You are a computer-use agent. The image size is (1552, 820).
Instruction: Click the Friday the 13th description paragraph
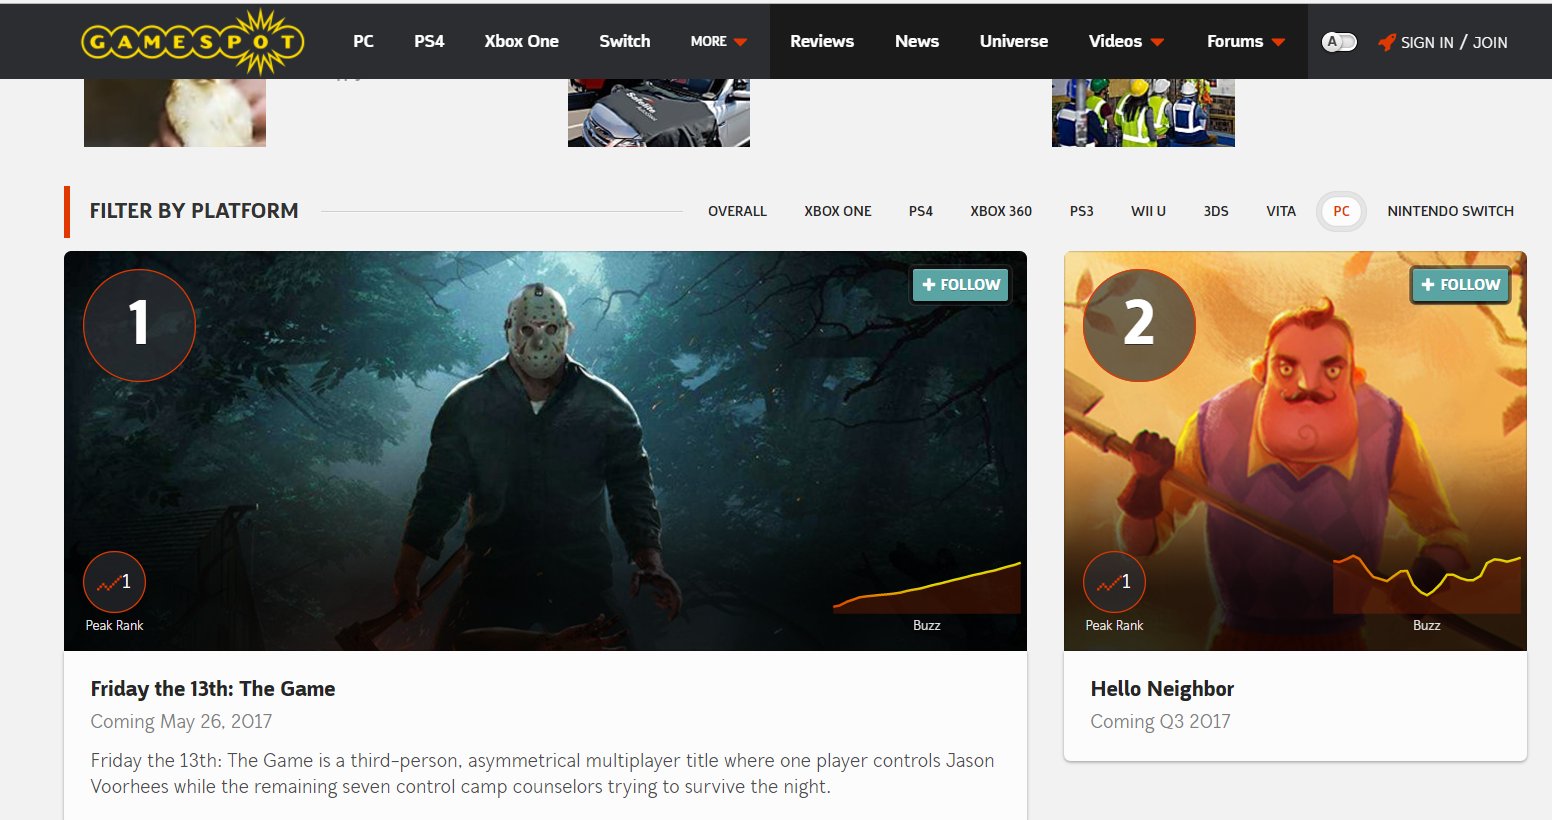pos(542,773)
